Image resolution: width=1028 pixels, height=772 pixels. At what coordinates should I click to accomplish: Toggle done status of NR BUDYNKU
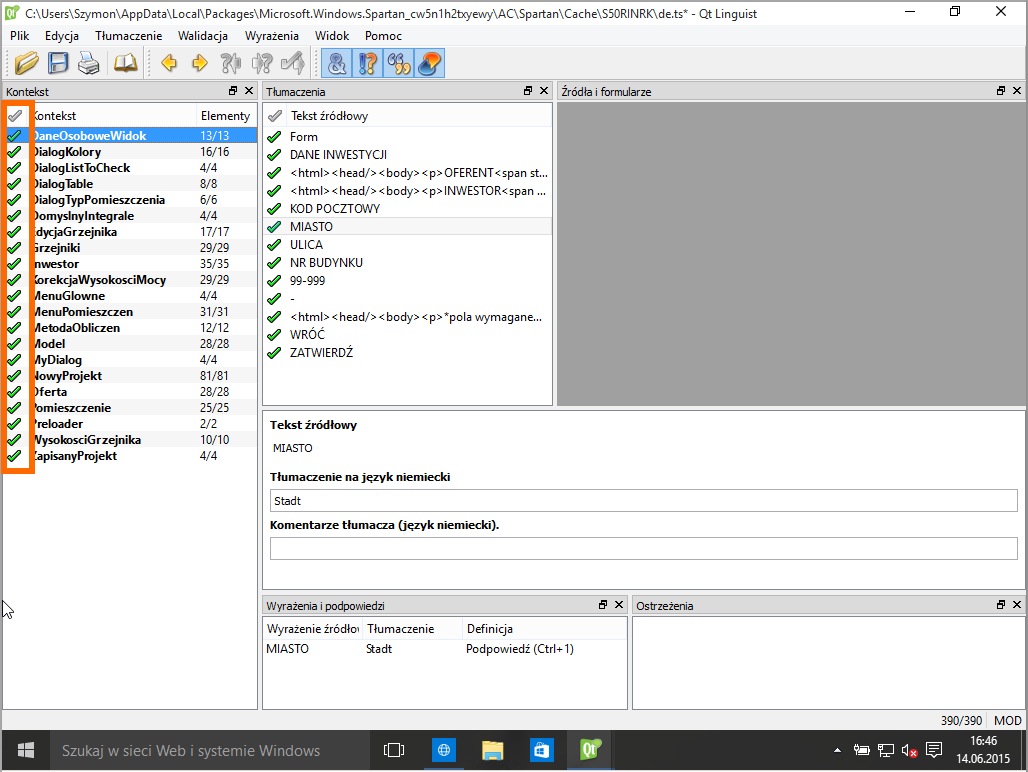tap(274, 263)
